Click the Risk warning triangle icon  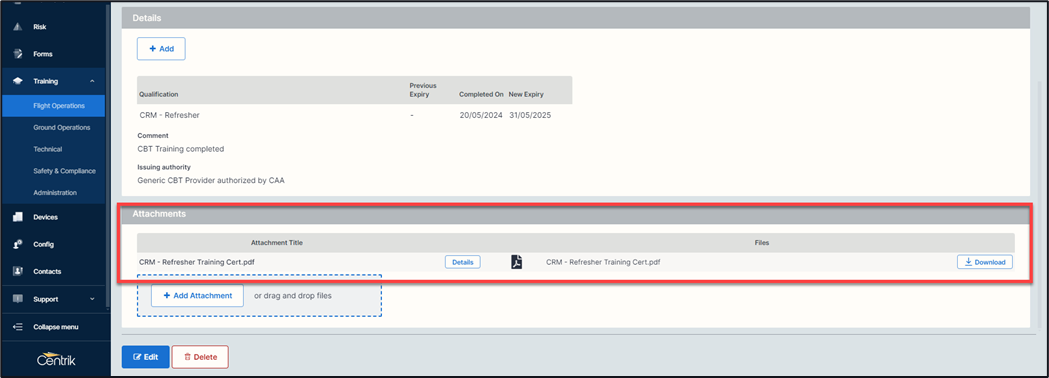pos(18,27)
